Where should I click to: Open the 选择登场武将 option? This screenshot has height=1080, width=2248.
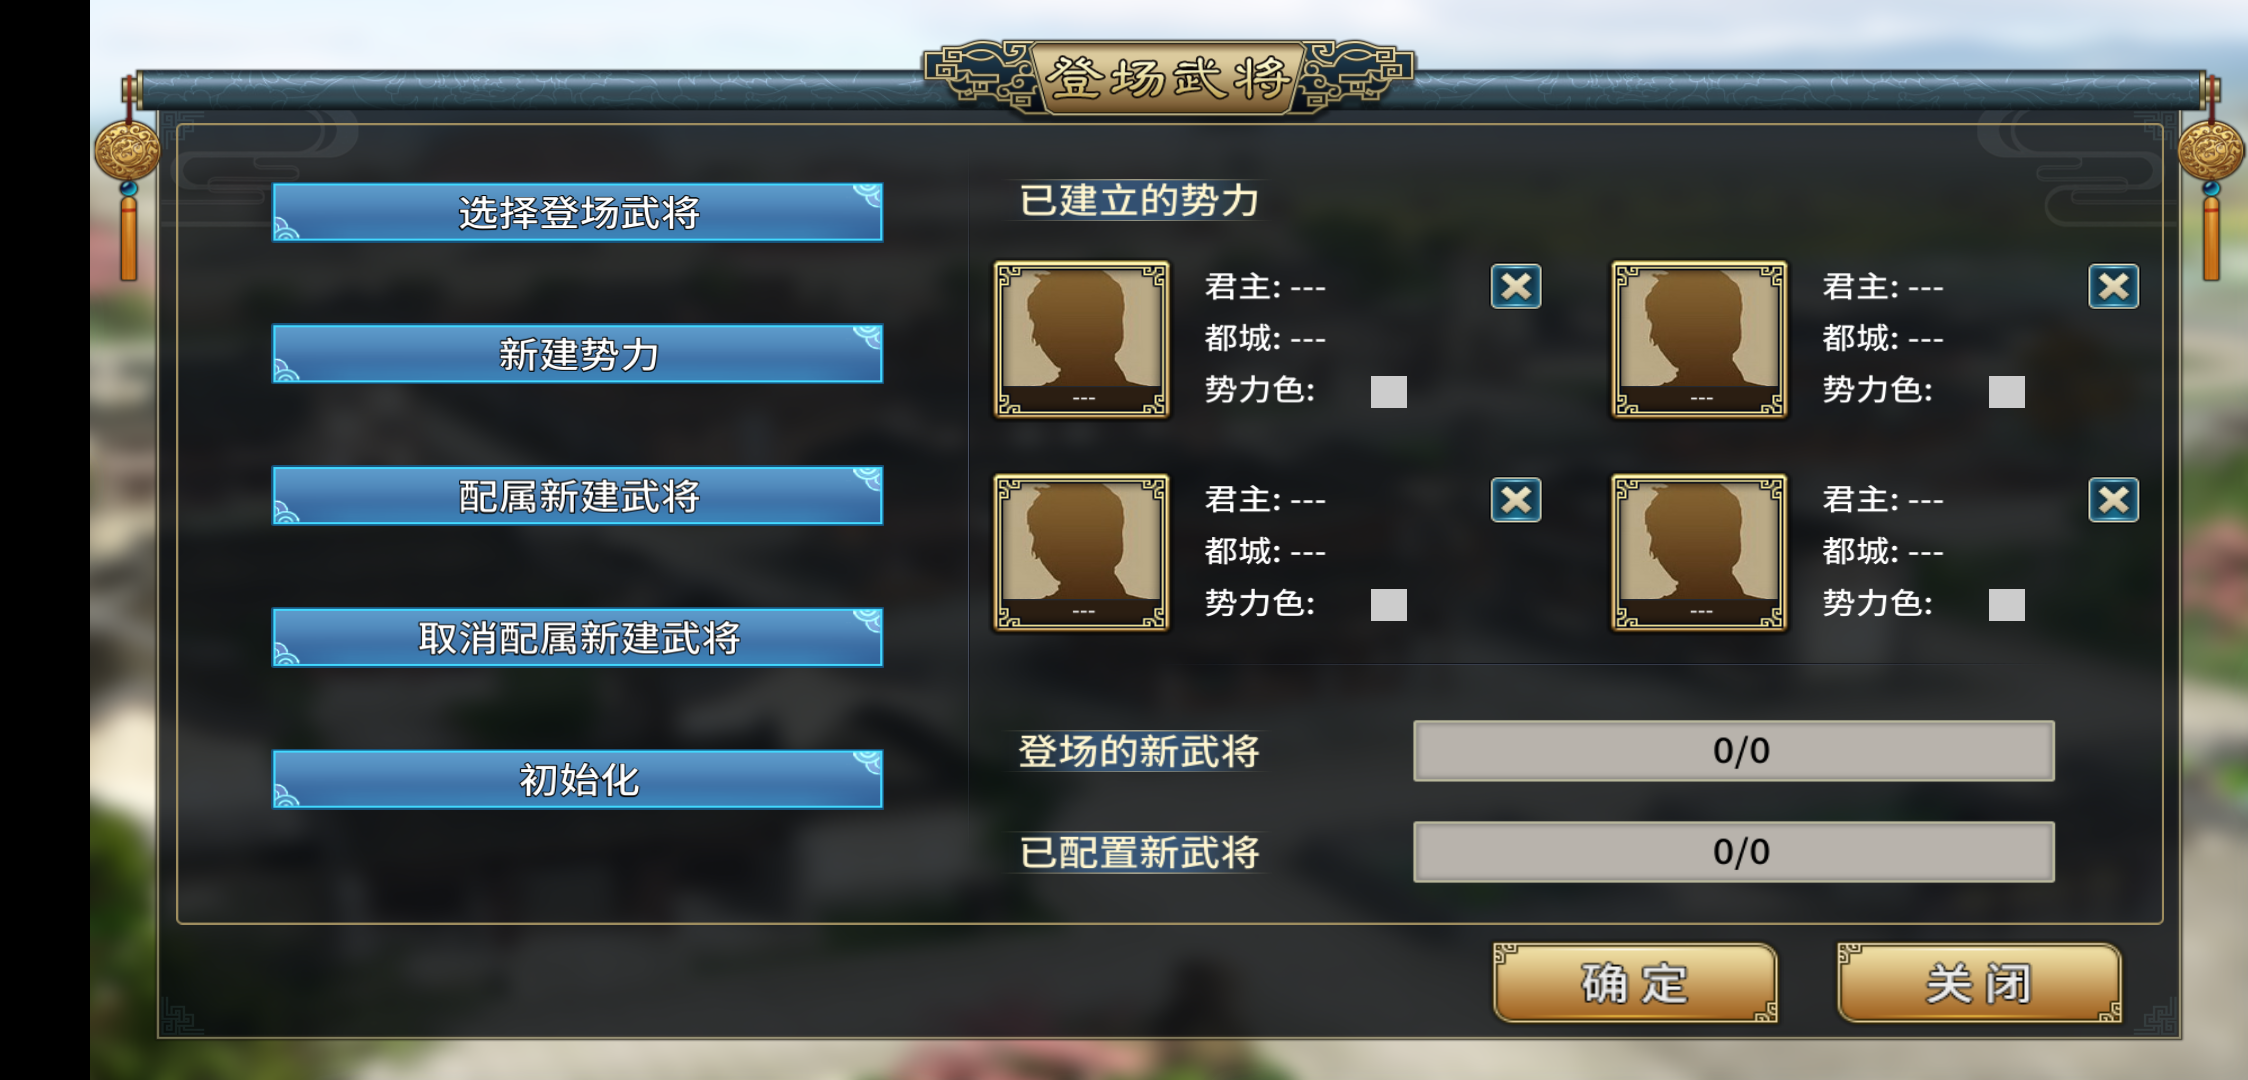[x=578, y=212]
